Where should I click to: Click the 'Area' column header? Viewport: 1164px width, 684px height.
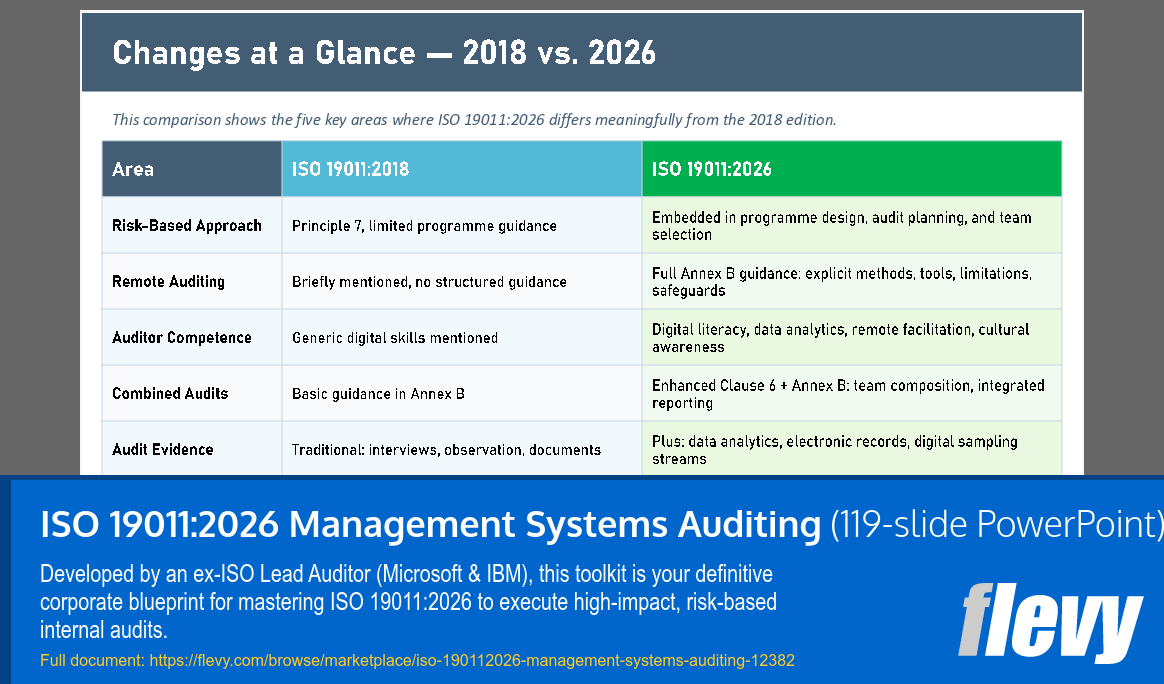[192, 169]
